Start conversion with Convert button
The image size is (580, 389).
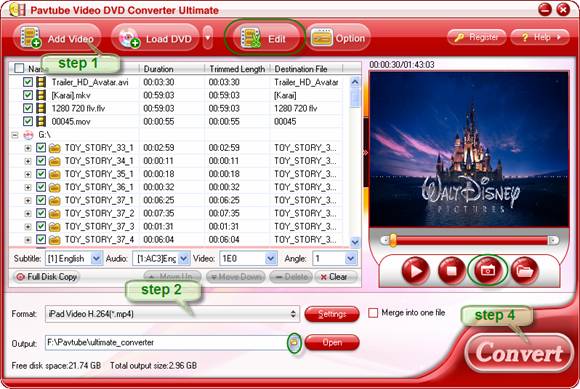point(519,353)
